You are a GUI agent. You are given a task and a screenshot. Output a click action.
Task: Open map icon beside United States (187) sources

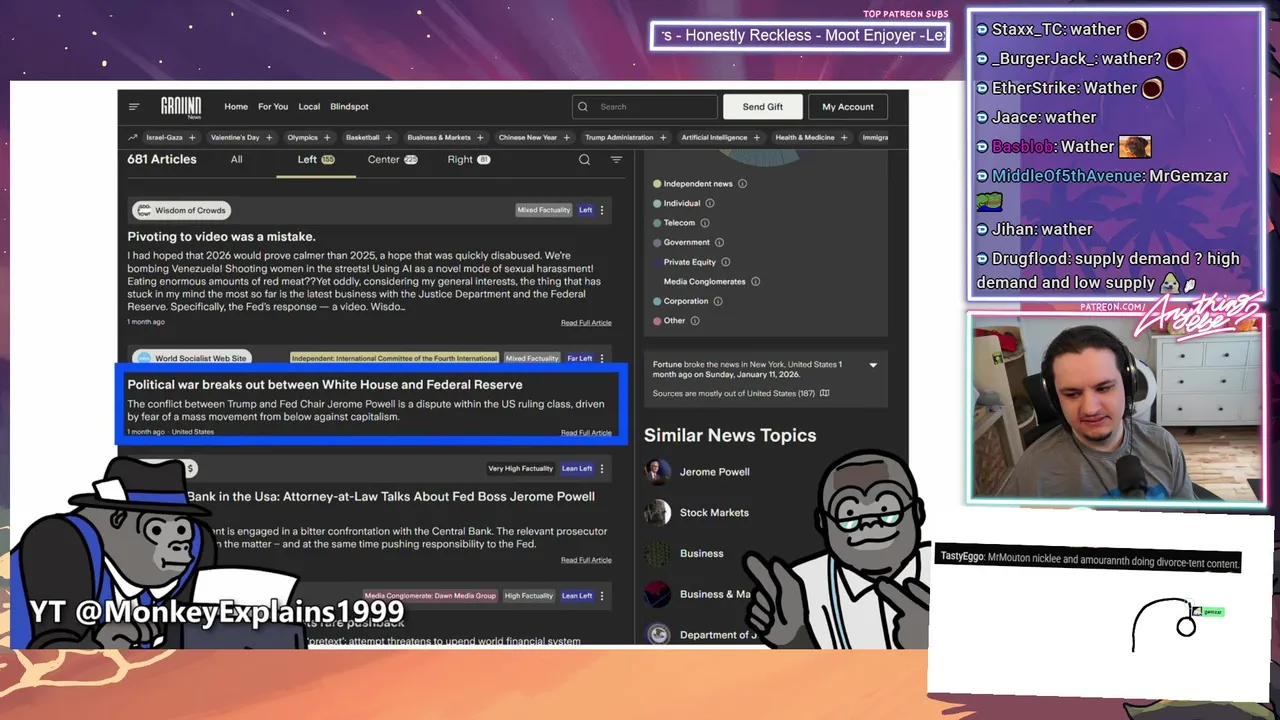824,393
